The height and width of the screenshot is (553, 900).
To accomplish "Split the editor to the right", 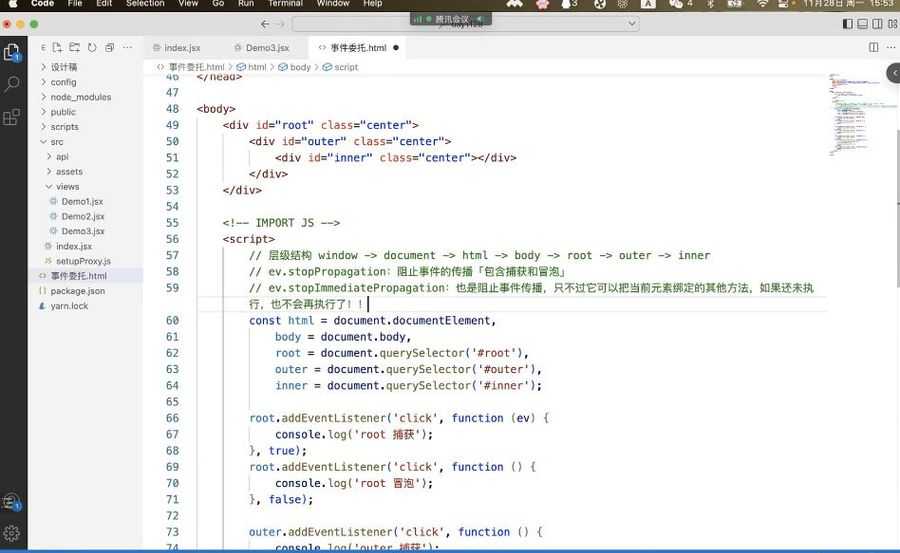I will click(874, 48).
